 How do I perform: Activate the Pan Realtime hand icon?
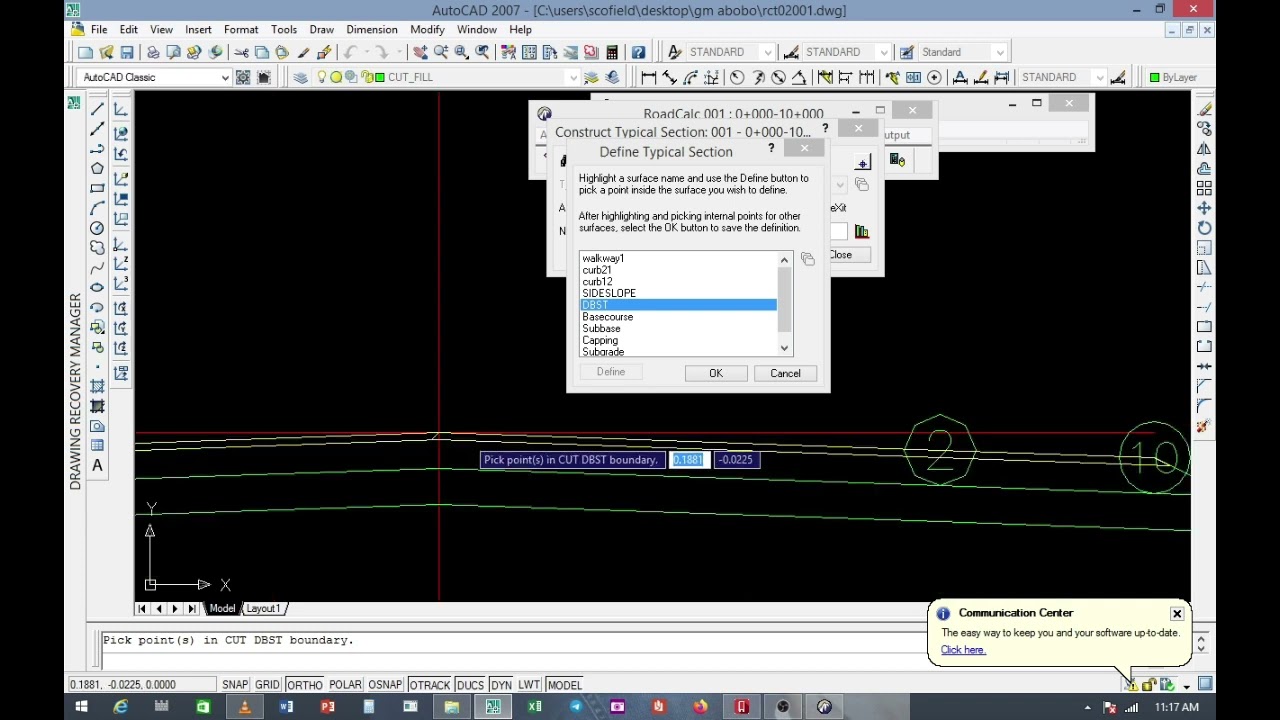(x=420, y=52)
